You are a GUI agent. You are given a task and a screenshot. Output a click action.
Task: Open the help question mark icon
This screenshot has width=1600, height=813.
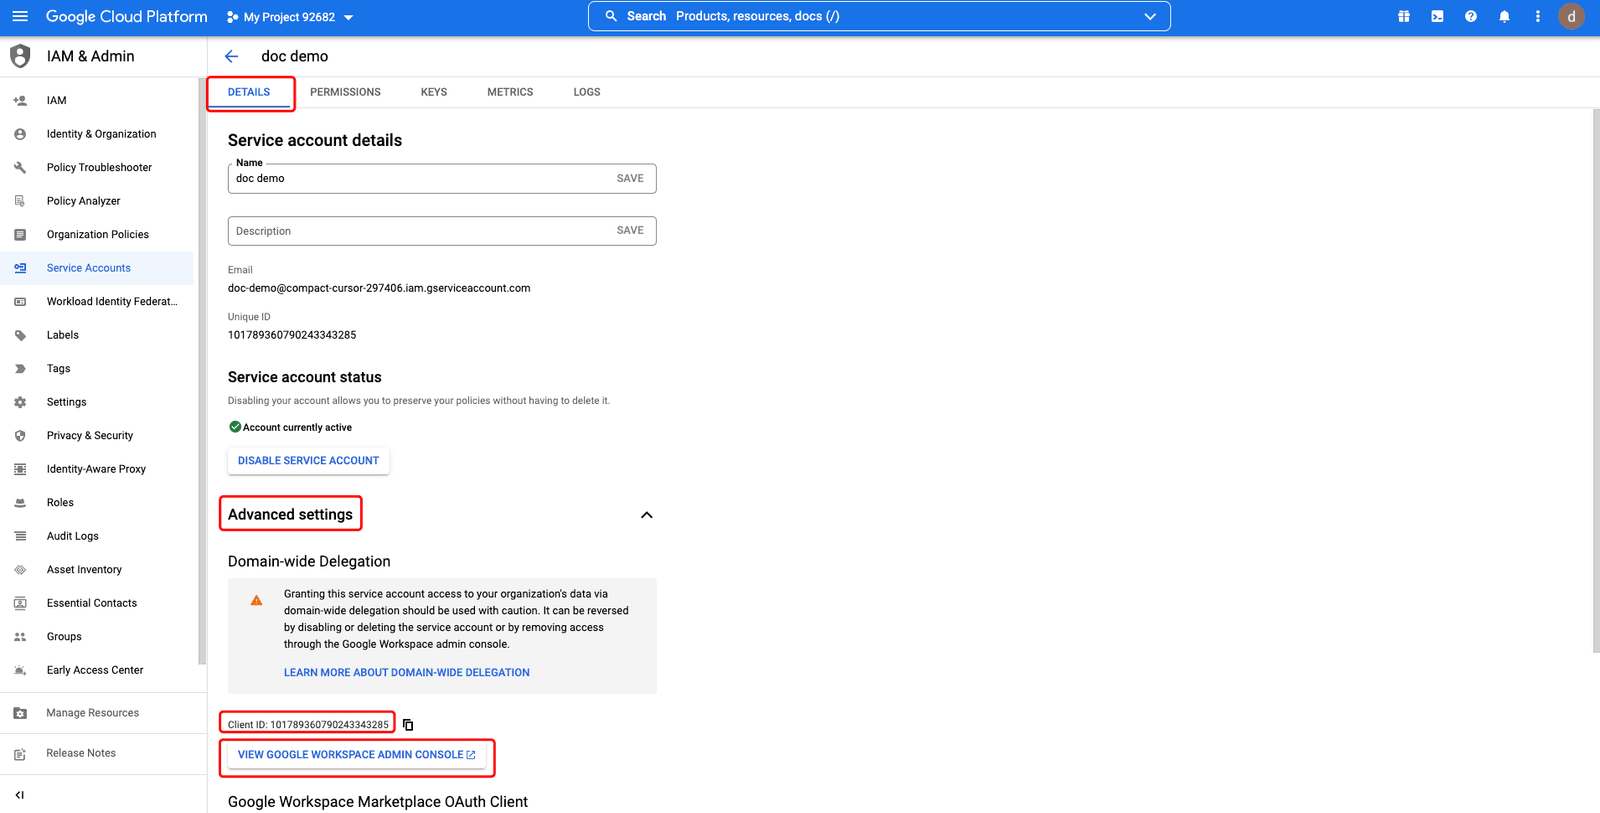(1471, 17)
